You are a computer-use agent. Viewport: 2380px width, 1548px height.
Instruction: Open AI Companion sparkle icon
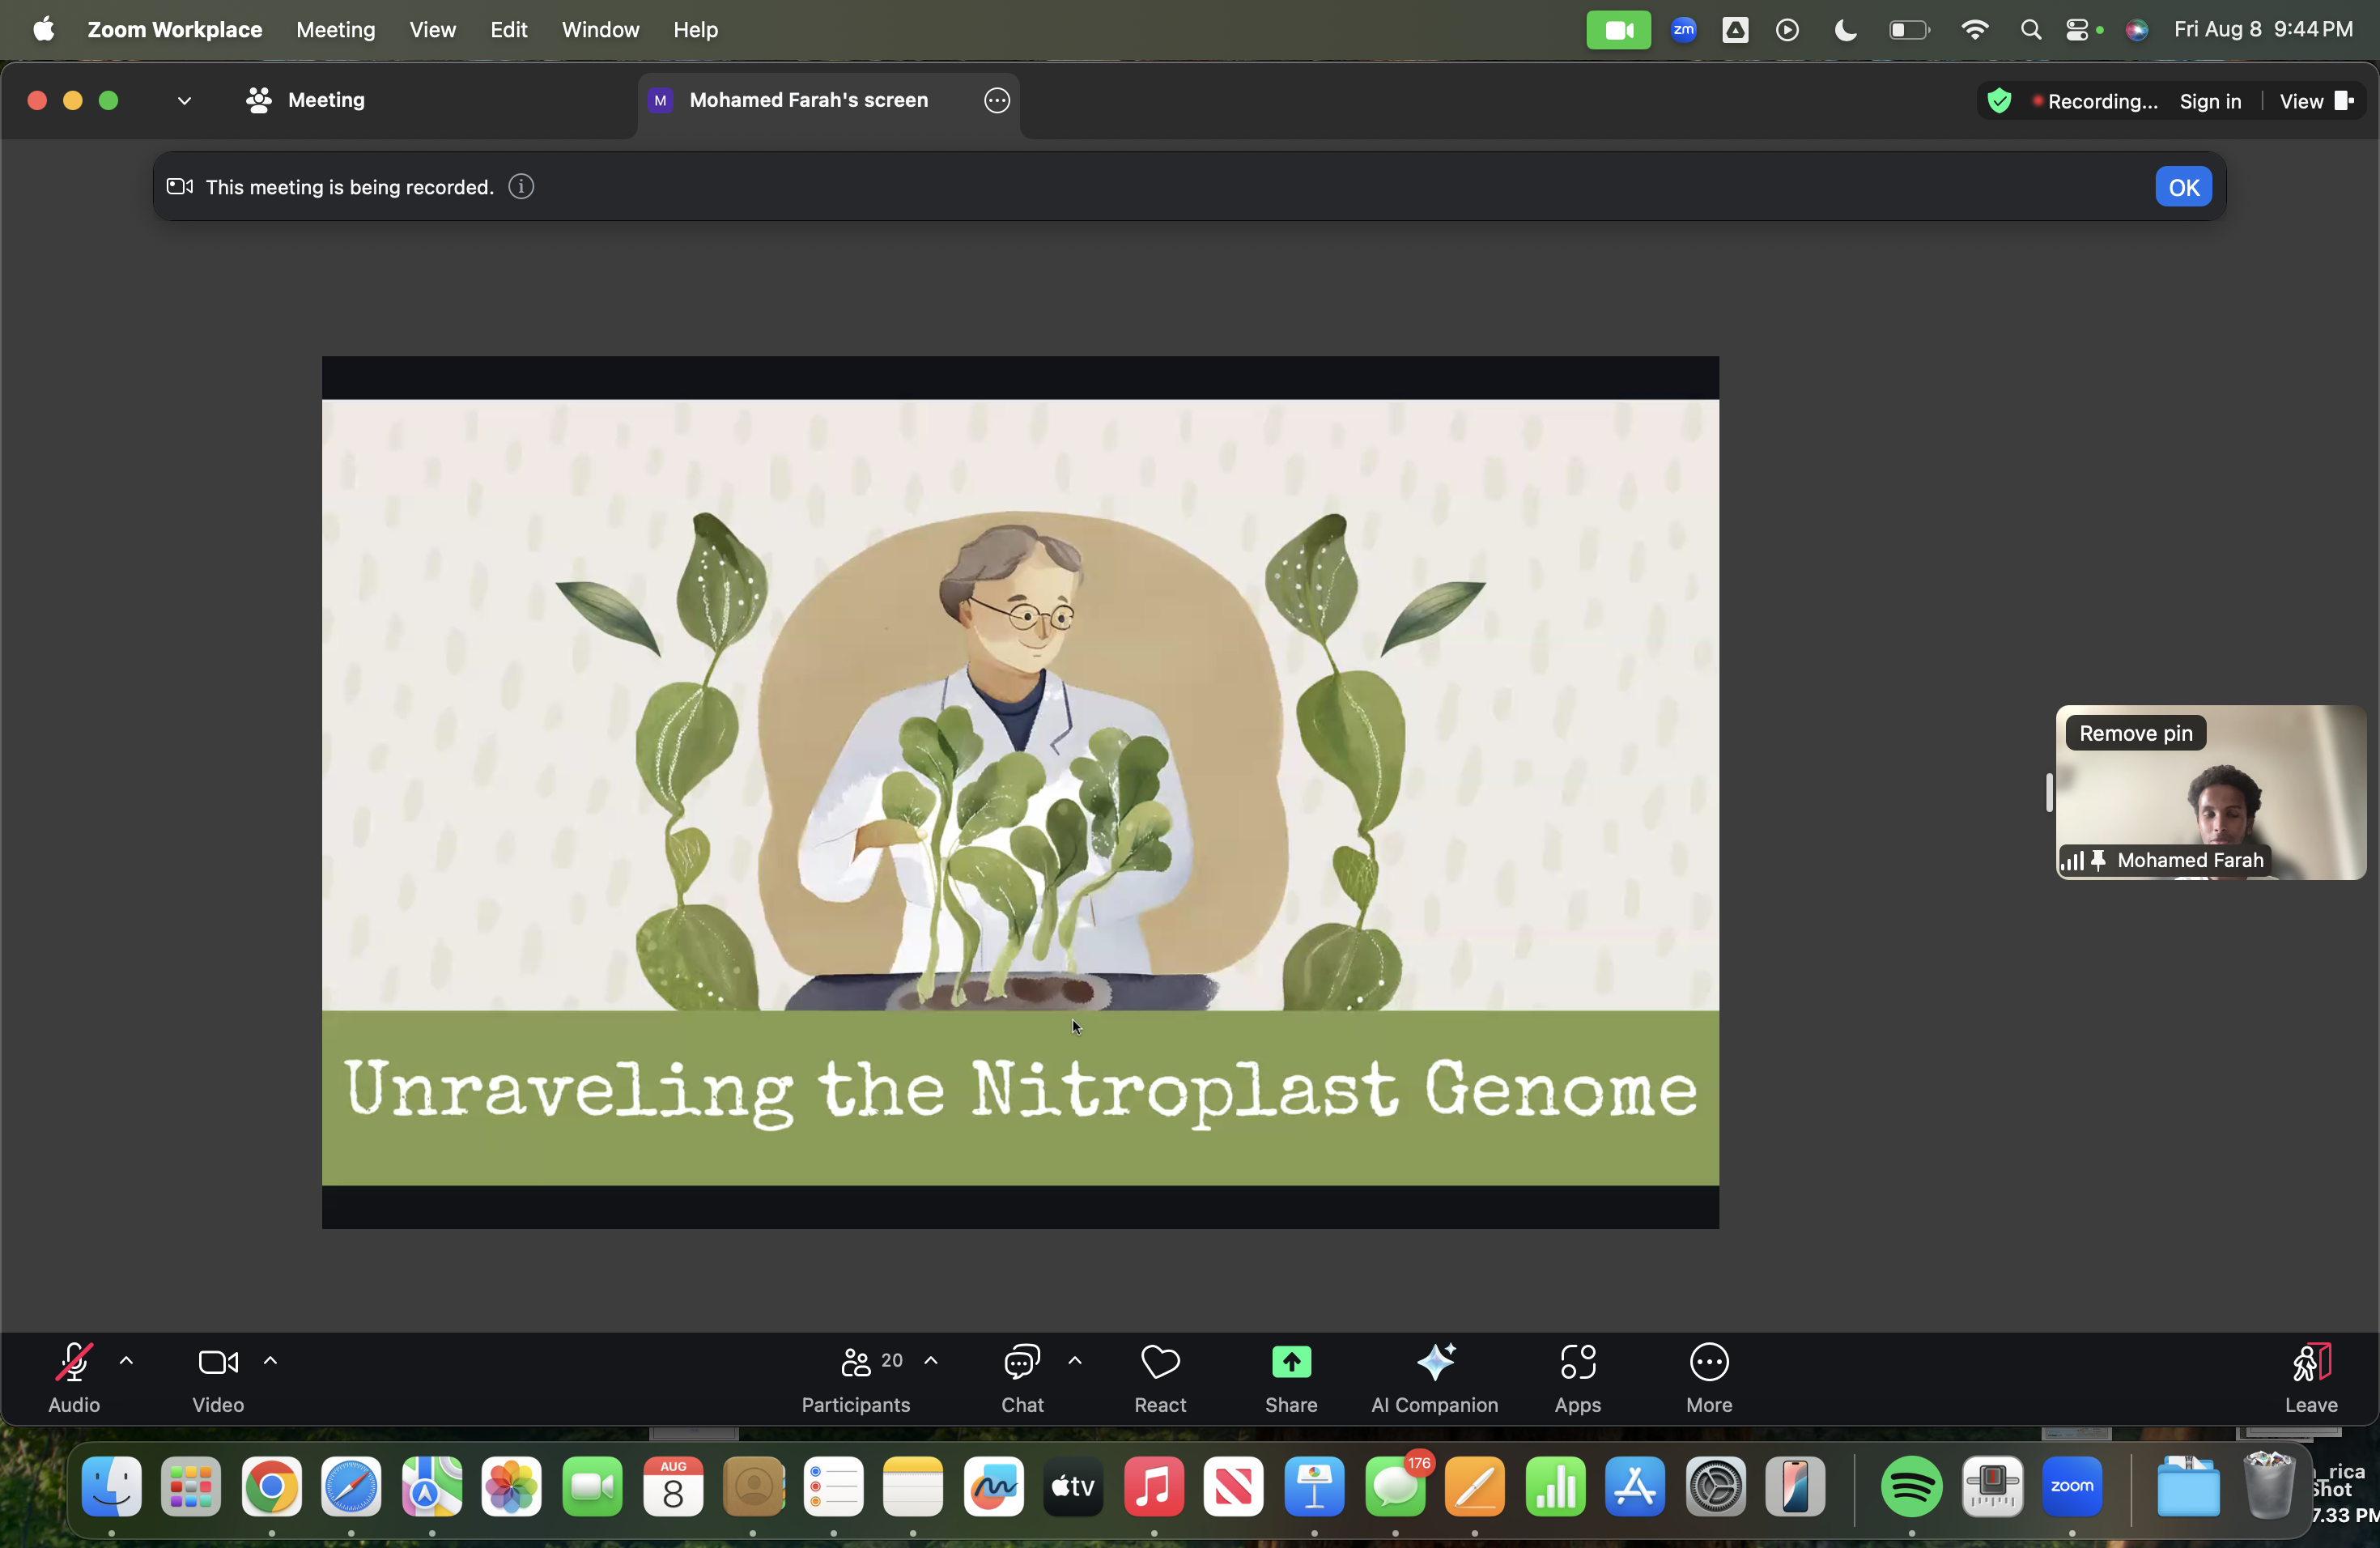[x=1435, y=1363]
